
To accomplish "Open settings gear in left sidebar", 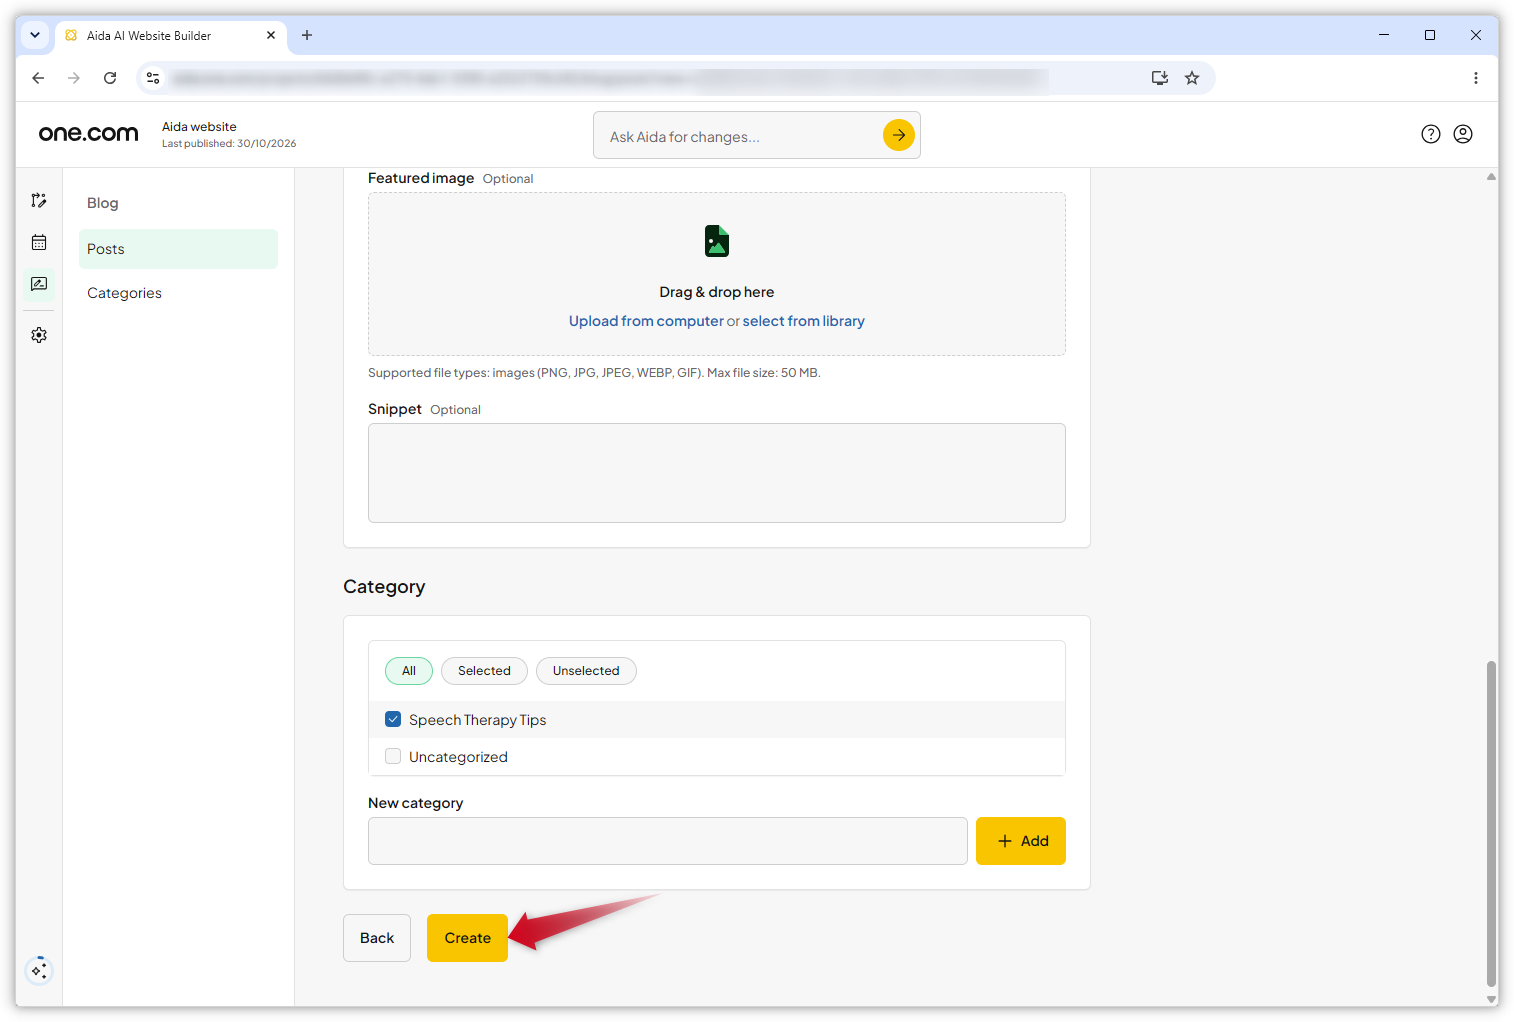I will click(39, 335).
